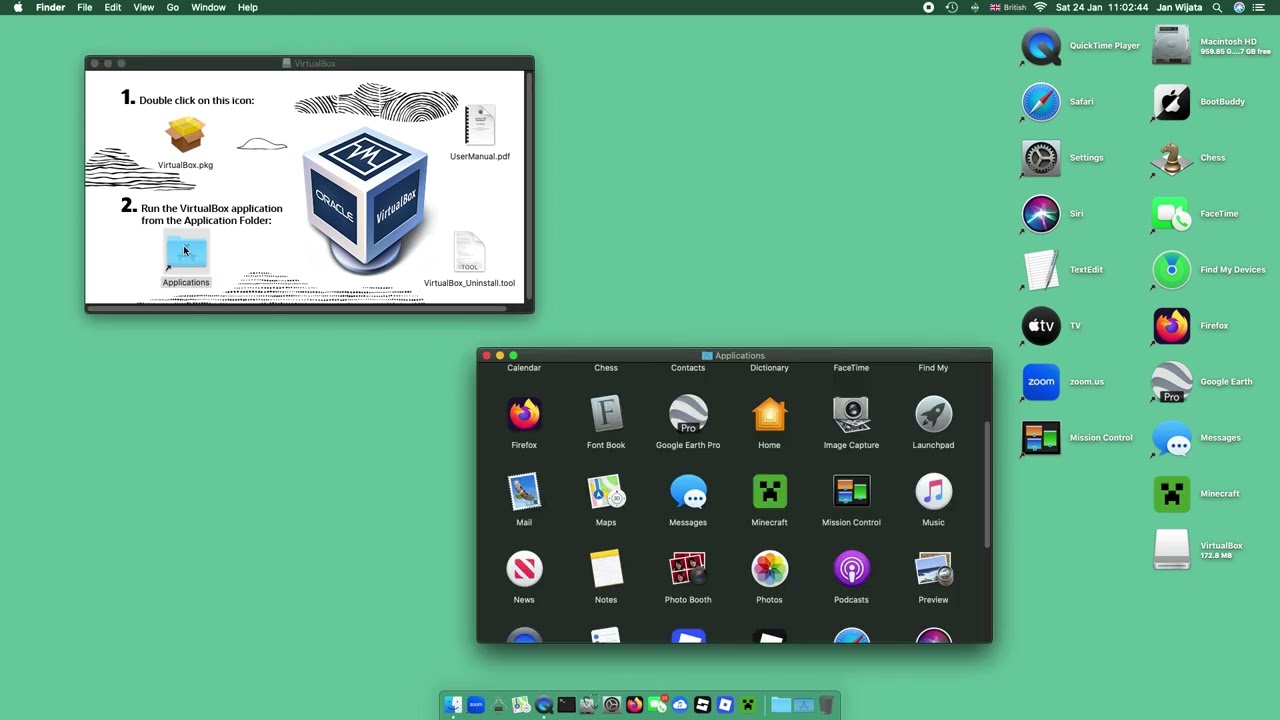Open the Trash in the Dock

coord(827,704)
